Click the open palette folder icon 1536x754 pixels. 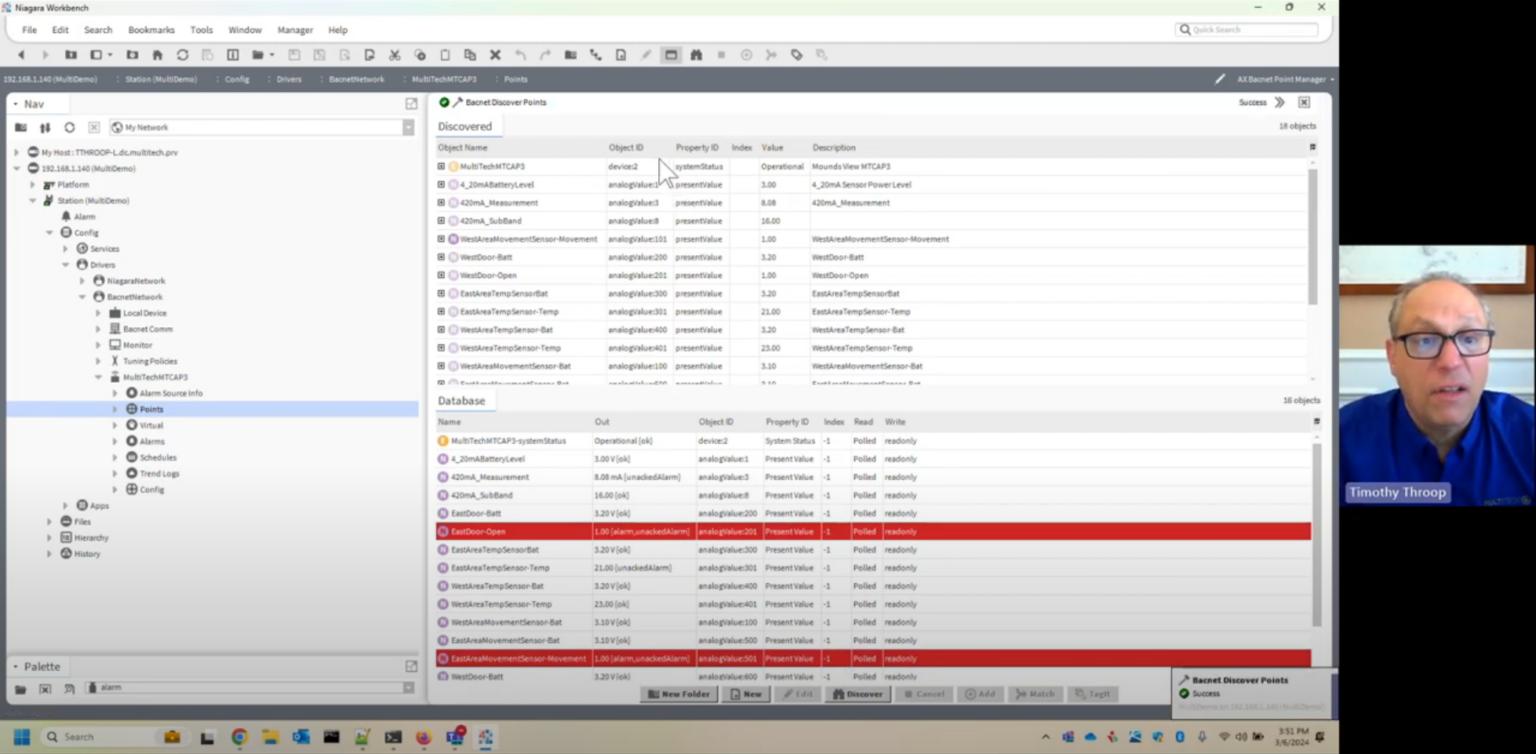(21, 688)
